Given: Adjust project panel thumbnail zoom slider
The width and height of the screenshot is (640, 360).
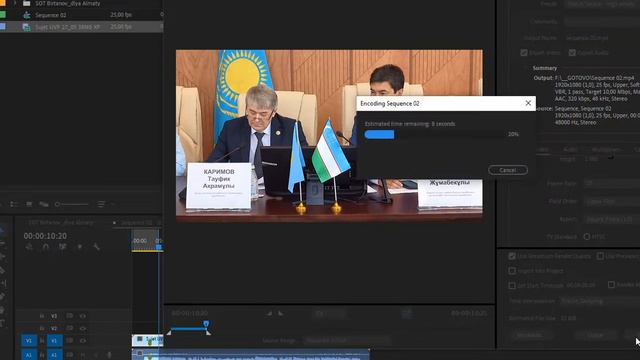Looking at the screenshot, I should (71, 204).
